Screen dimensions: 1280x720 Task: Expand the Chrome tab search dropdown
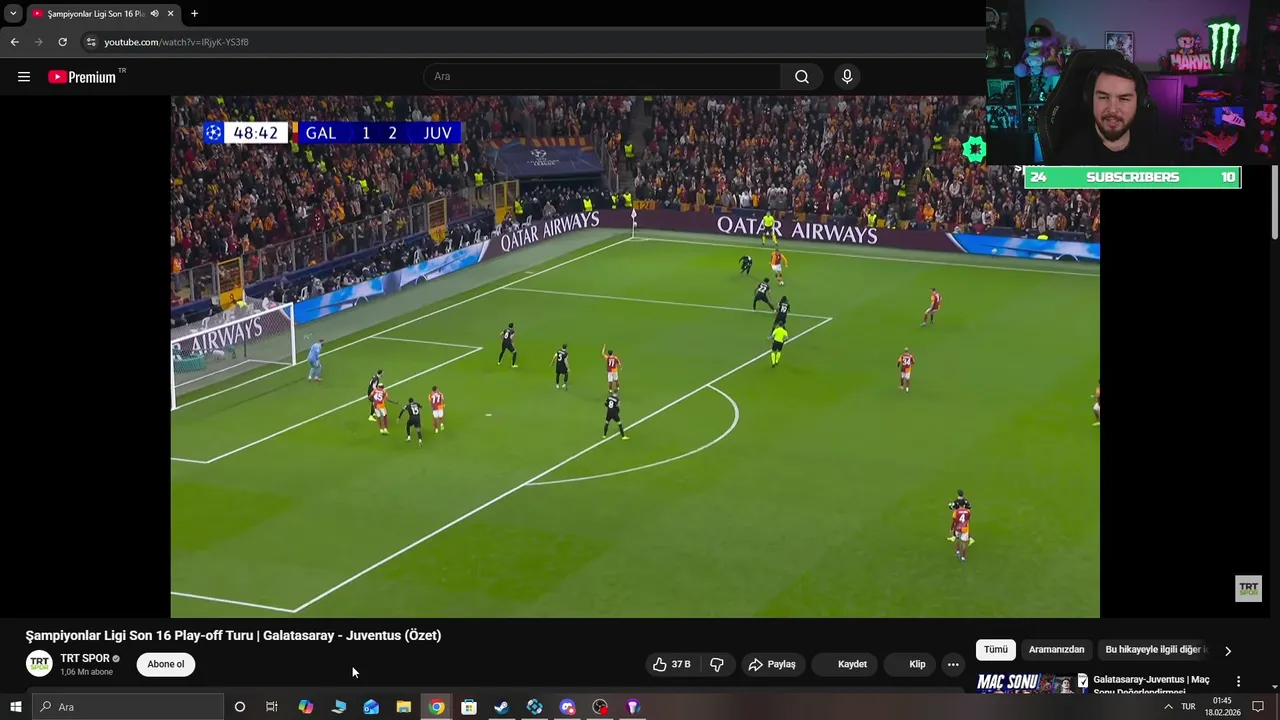pyautogui.click(x=13, y=14)
